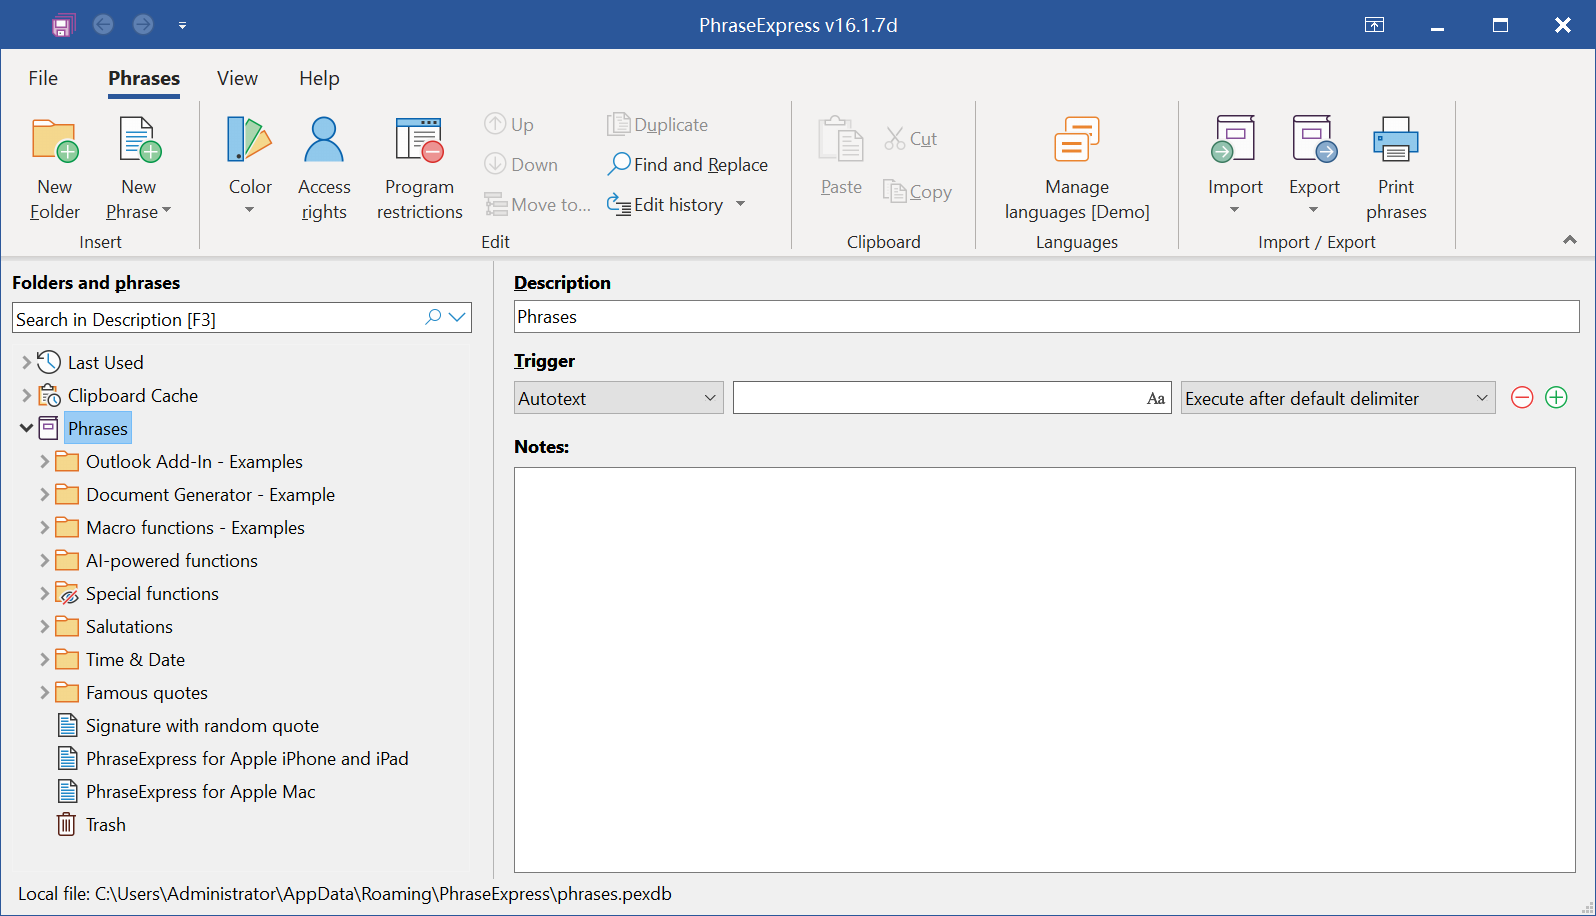Expand the Clipboard Cache node
The height and width of the screenshot is (916, 1596).
pyautogui.click(x=27, y=395)
